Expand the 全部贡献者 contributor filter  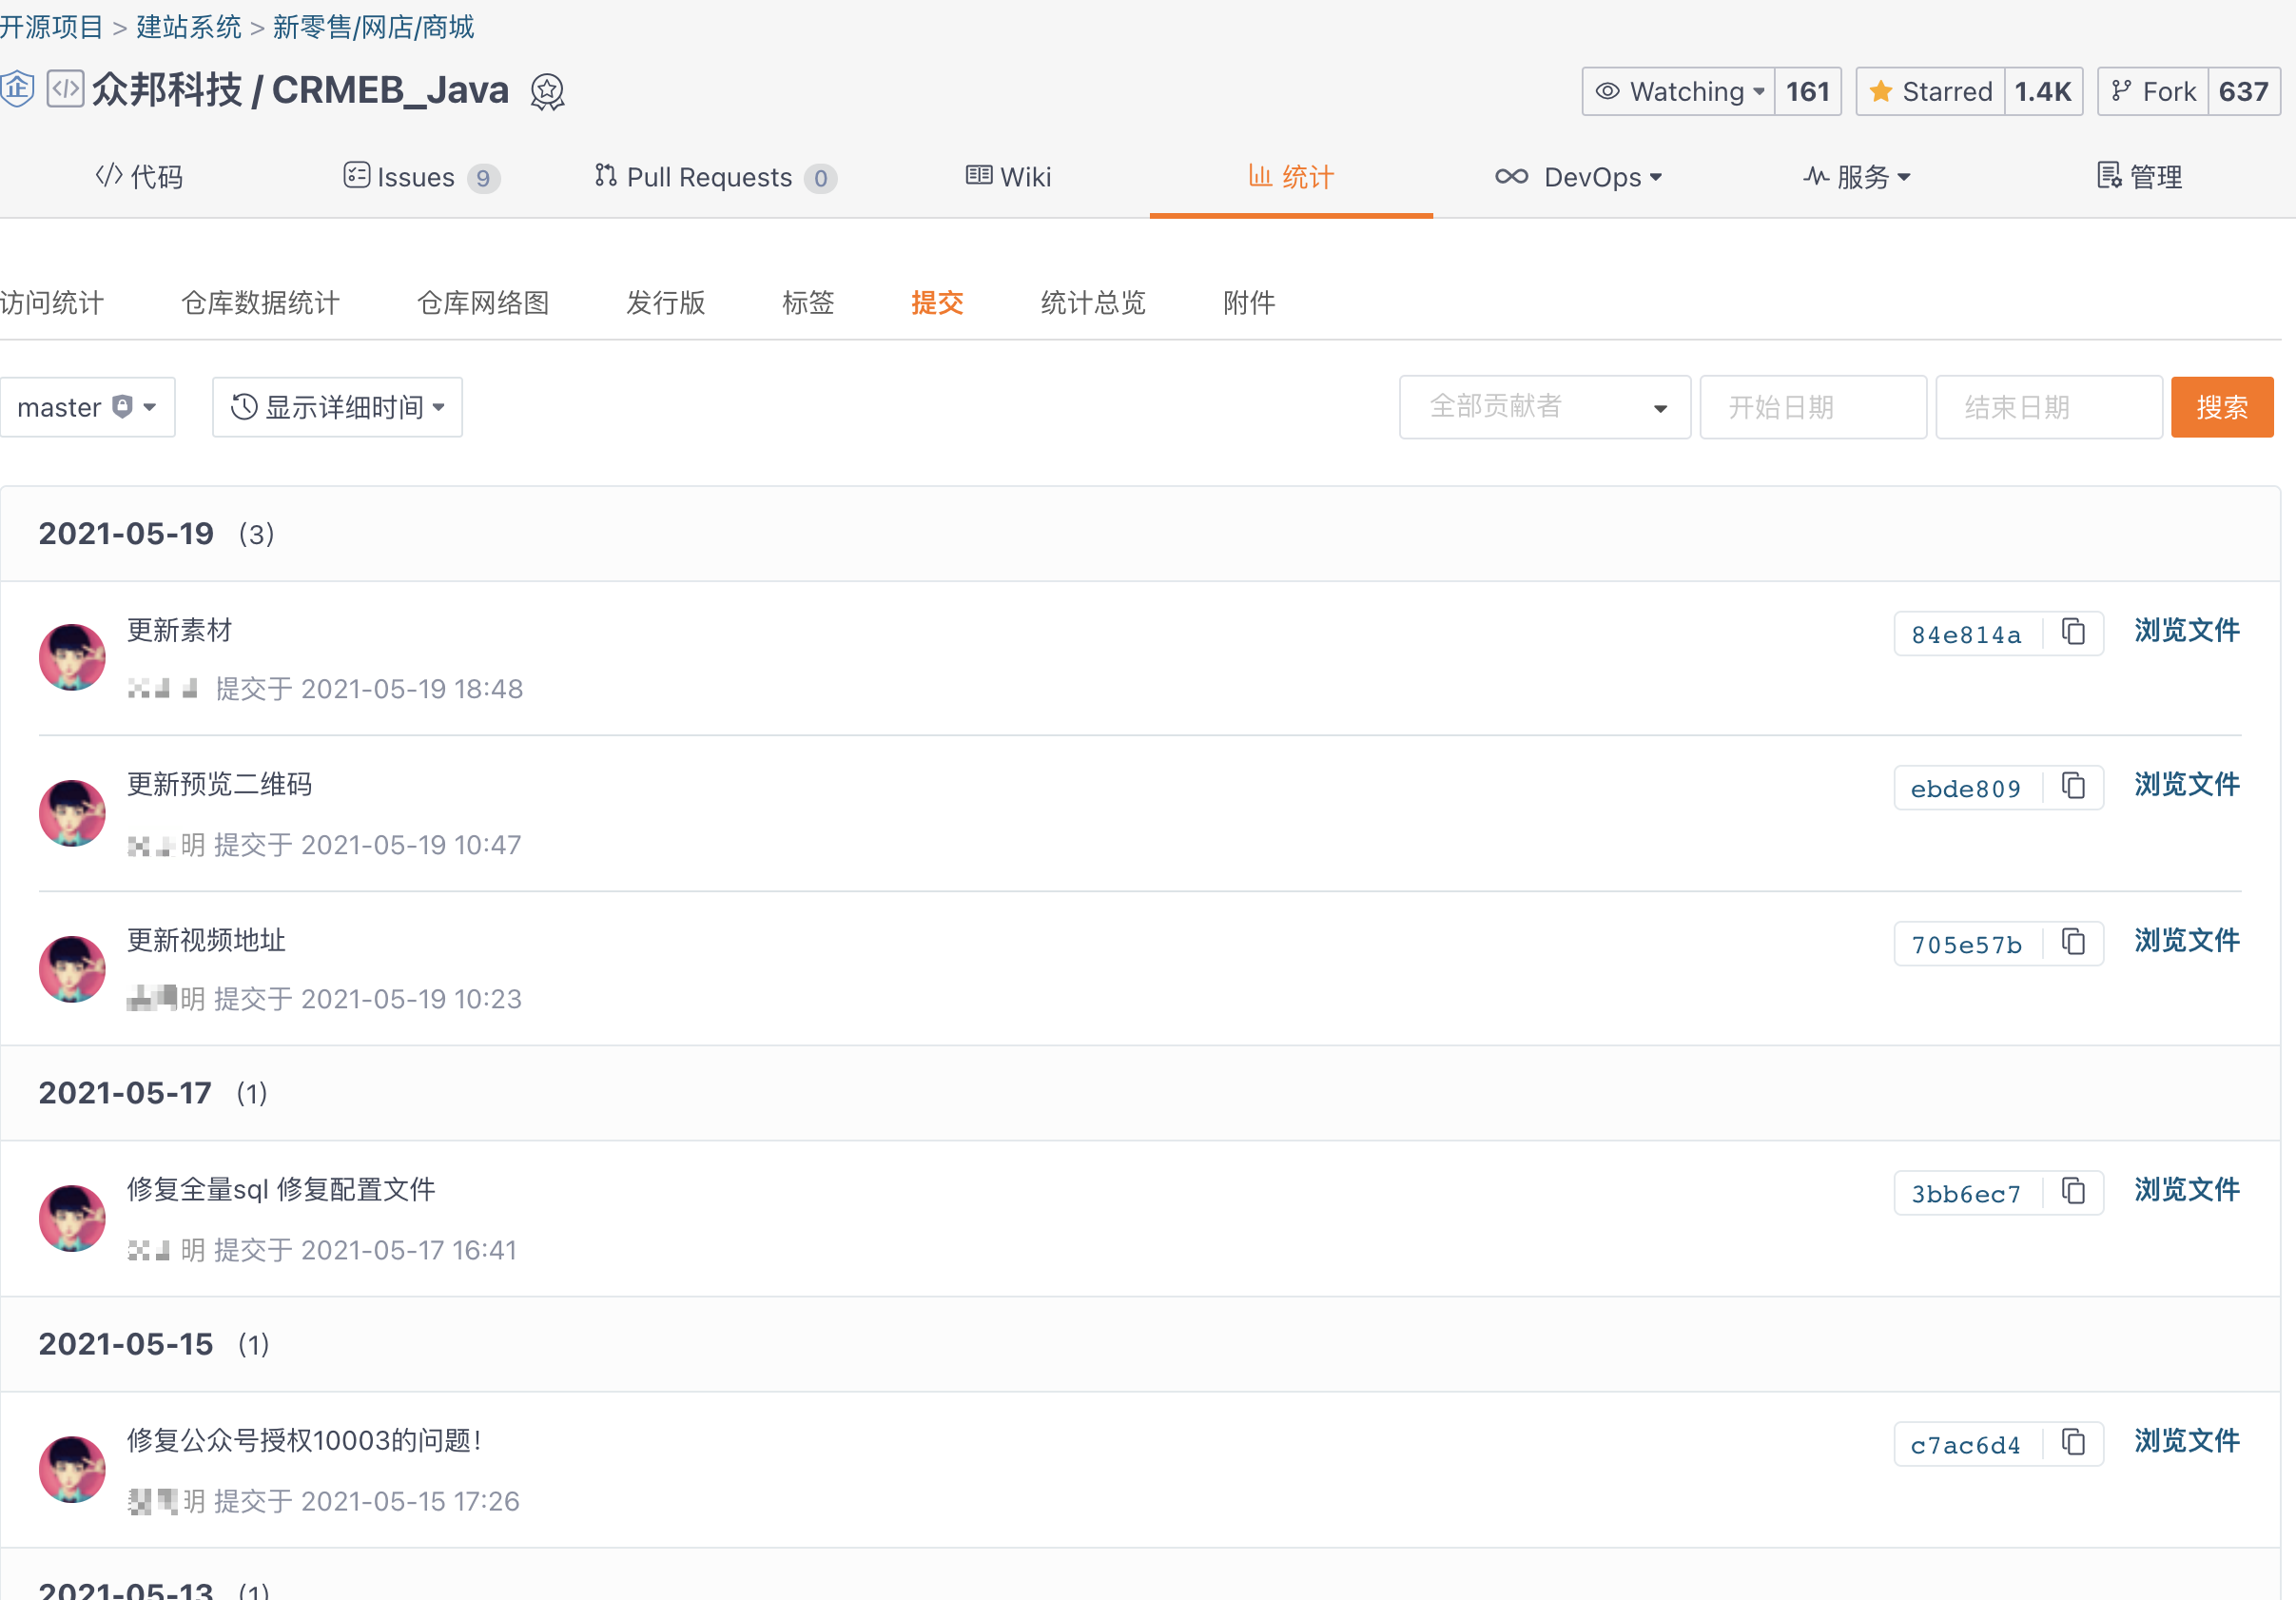(1545, 407)
